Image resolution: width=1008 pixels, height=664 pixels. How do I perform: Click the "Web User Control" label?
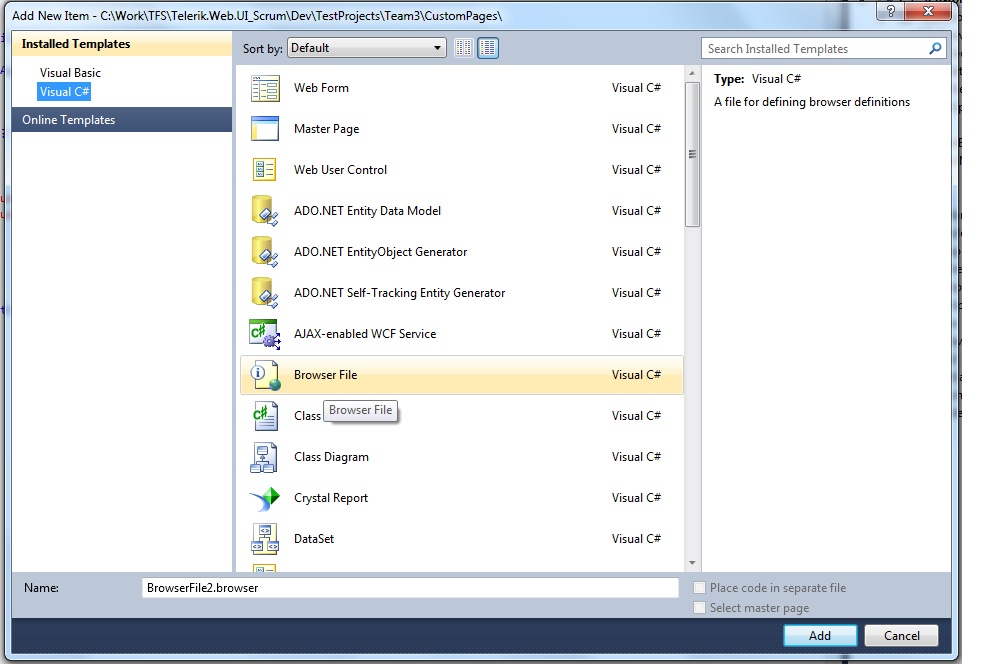coord(341,170)
